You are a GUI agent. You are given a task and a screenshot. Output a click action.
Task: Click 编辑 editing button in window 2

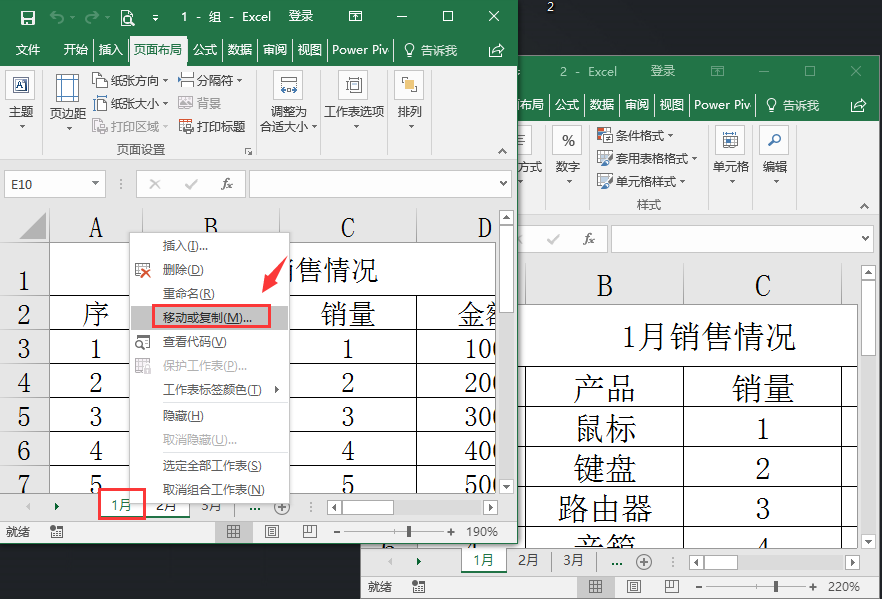(x=775, y=156)
